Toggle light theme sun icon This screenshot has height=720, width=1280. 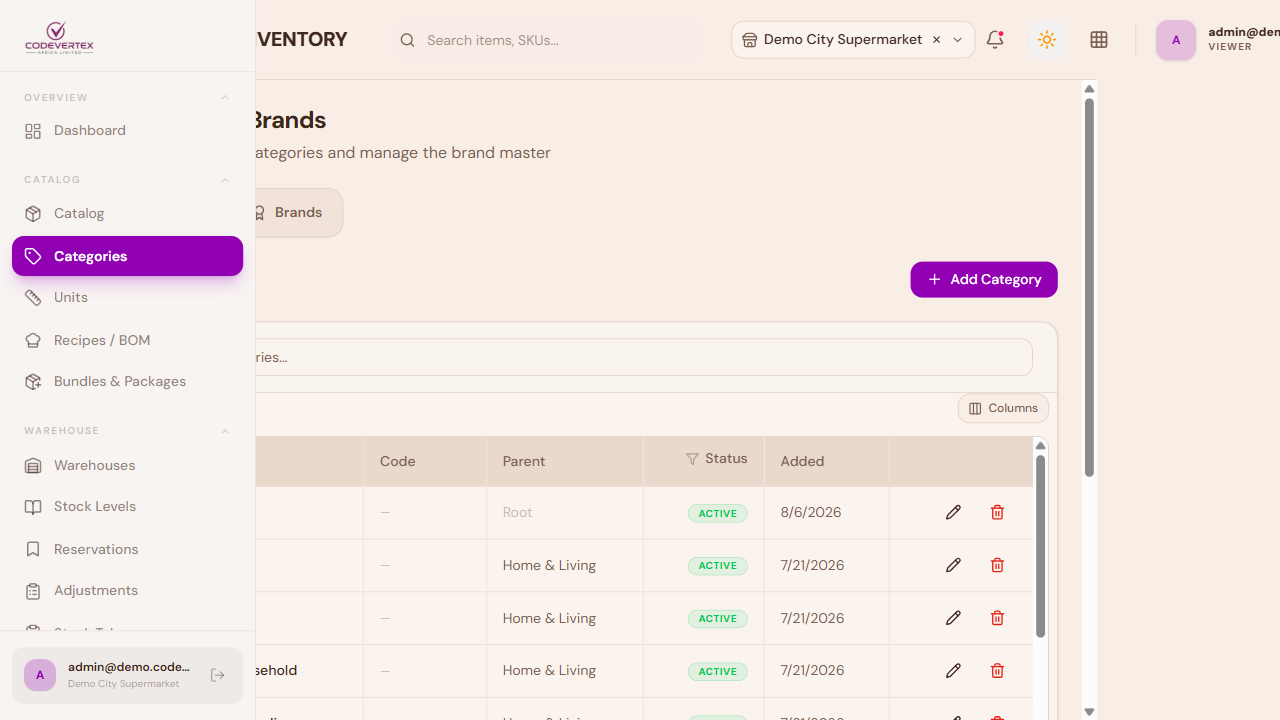[1047, 40]
